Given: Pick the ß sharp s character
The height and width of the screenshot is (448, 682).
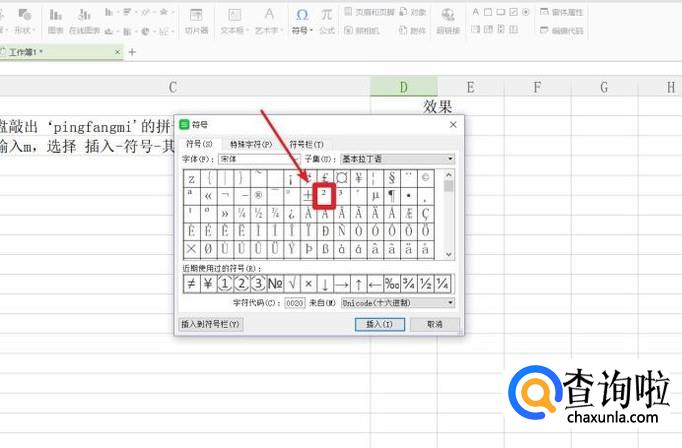Looking at the screenshot, I should (x=324, y=249).
